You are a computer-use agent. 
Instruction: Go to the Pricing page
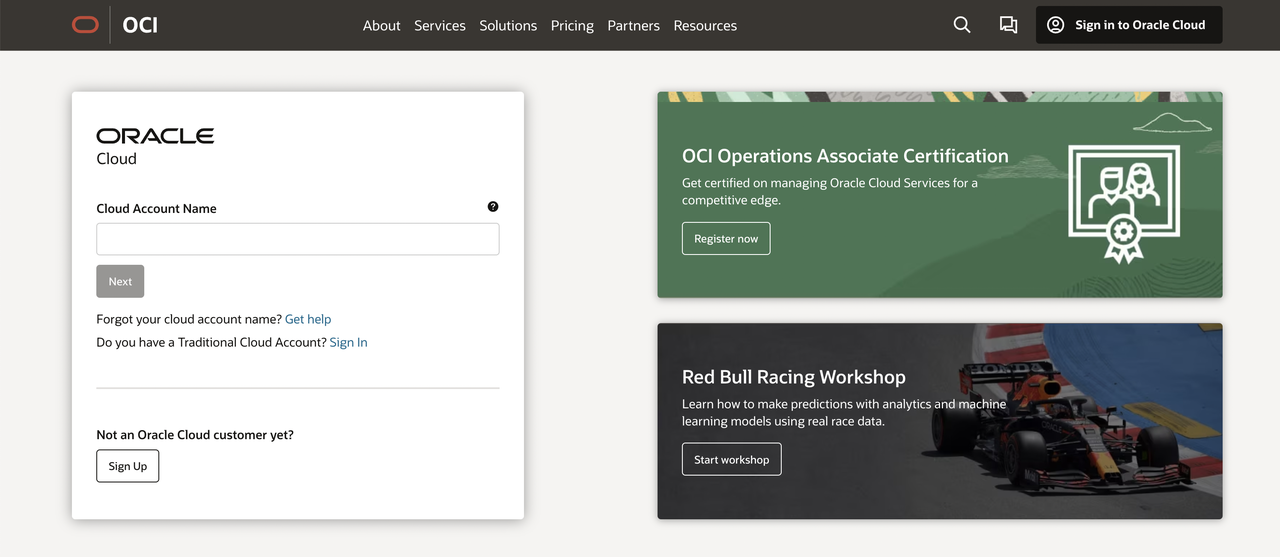tap(572, 26)
